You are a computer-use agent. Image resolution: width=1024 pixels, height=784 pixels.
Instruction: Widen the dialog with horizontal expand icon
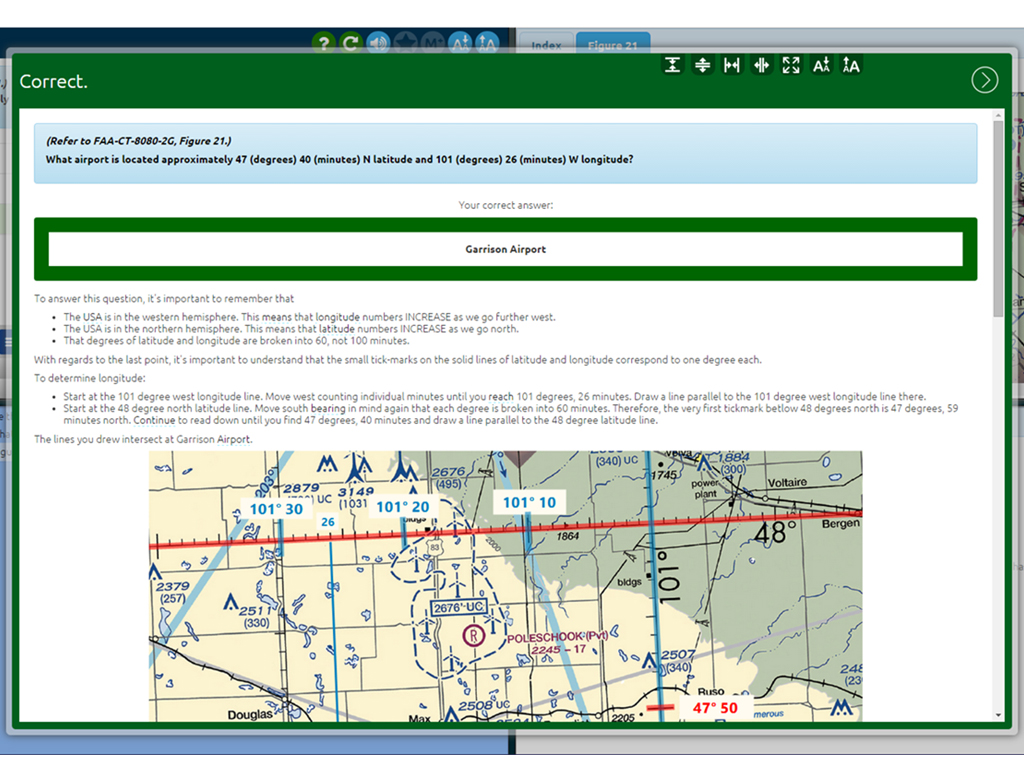732,65
